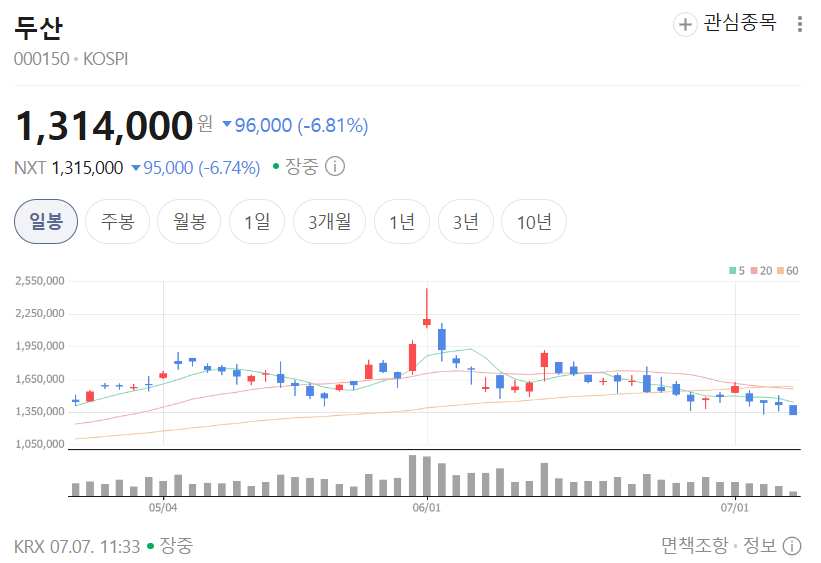Click the NXT change 95,000 (-6.74%)
821x563 pixels.
(x=196, y=168)
